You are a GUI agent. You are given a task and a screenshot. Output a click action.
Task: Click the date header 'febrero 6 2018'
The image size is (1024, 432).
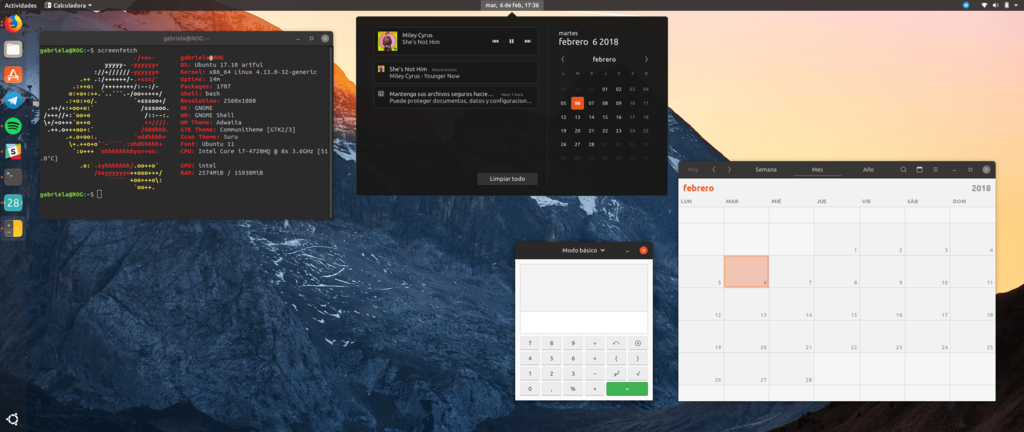tap(588, 42)
